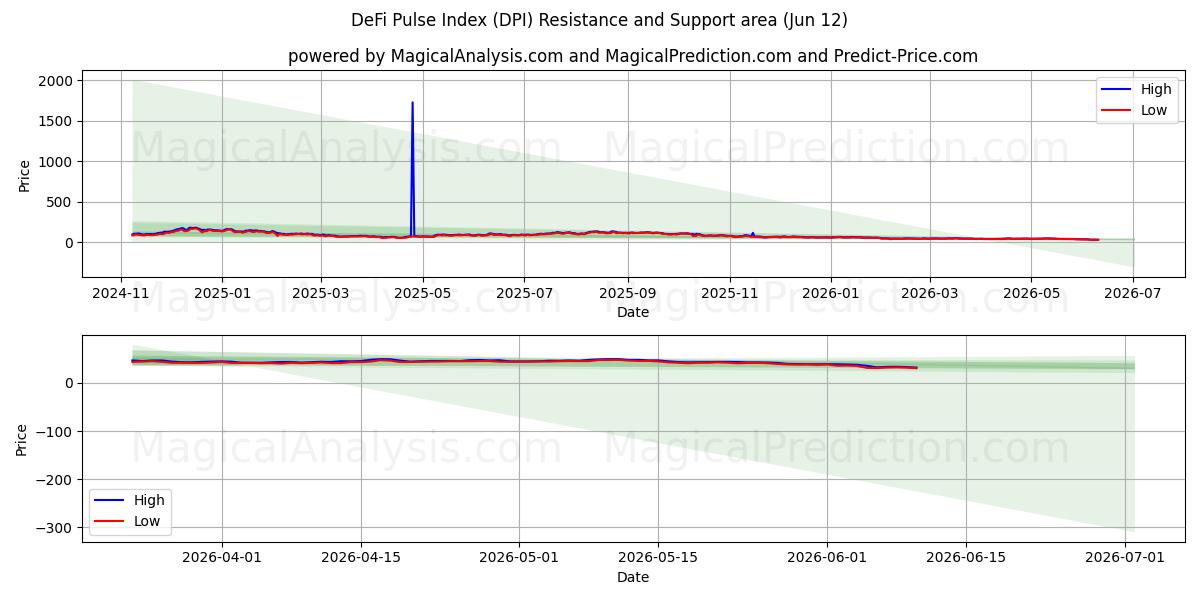1200x600 pixels.
Task: Click the 'Price' axis label of the upper chart
Action: (x=24, y=176)
